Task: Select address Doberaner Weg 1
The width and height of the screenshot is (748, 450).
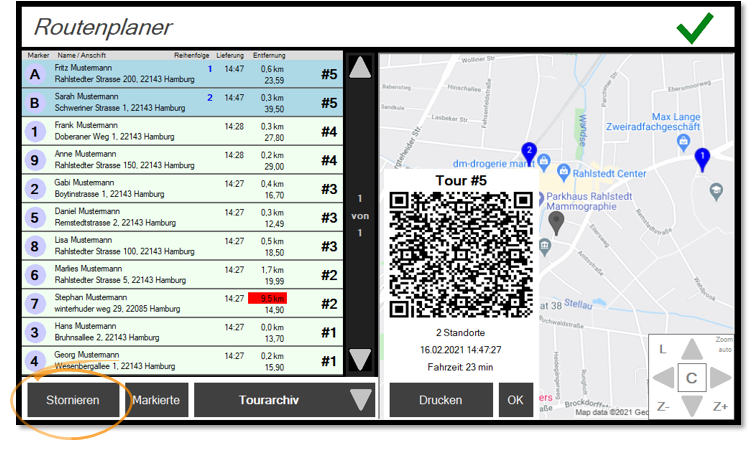Action: click(x=114, y=137)
